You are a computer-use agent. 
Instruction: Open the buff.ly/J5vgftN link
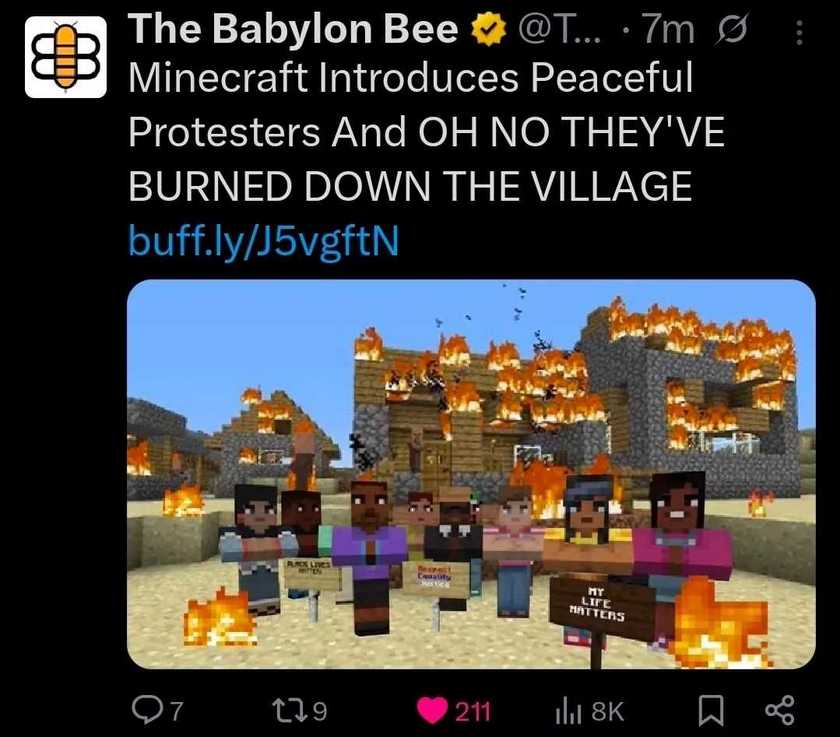[x=264, y=241]
